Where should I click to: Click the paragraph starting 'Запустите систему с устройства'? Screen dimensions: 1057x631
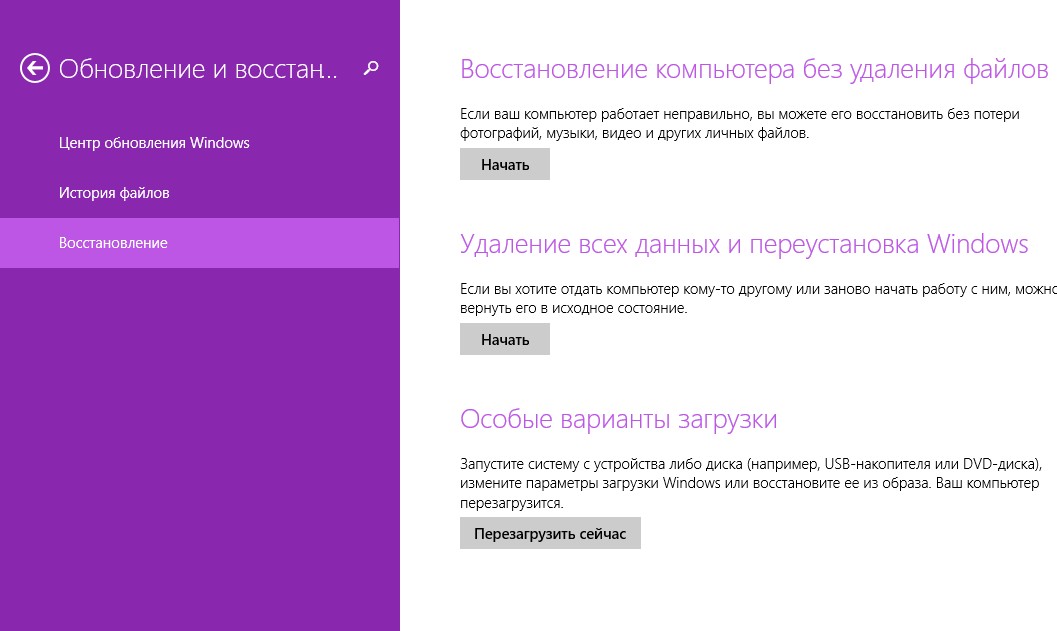click(751, 483)
